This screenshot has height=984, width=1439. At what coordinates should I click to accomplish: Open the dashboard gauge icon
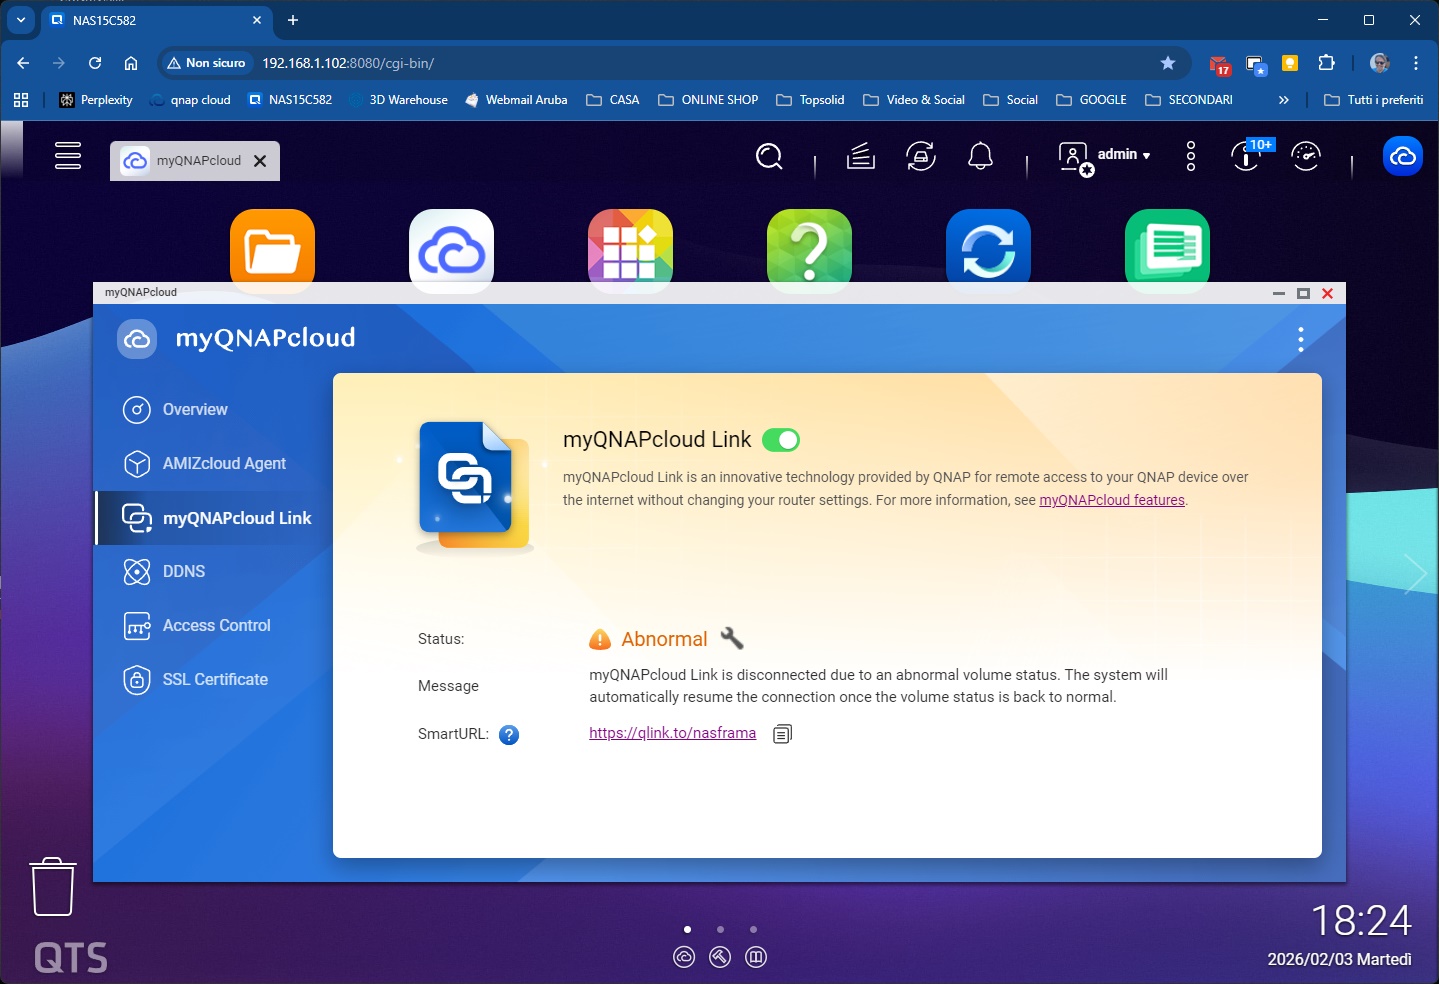pos(1305,156)
